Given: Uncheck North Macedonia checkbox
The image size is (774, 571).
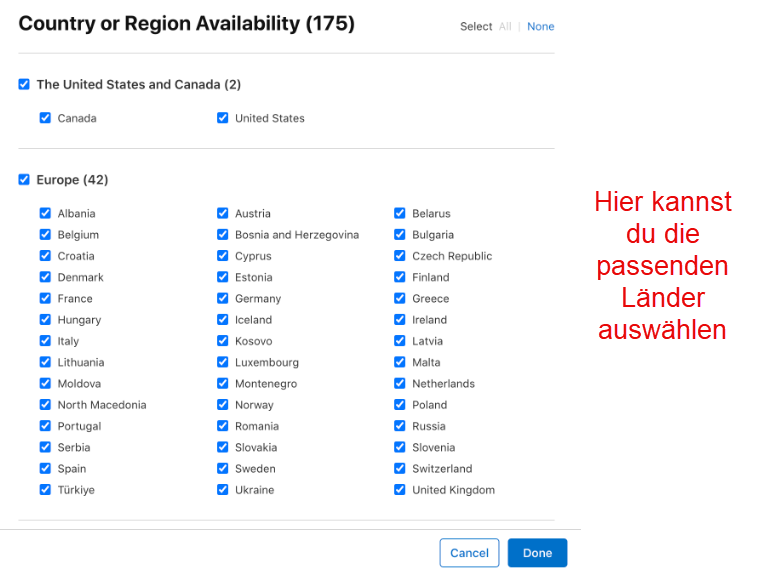Looking at the screenshot, I should coord(45,404).
